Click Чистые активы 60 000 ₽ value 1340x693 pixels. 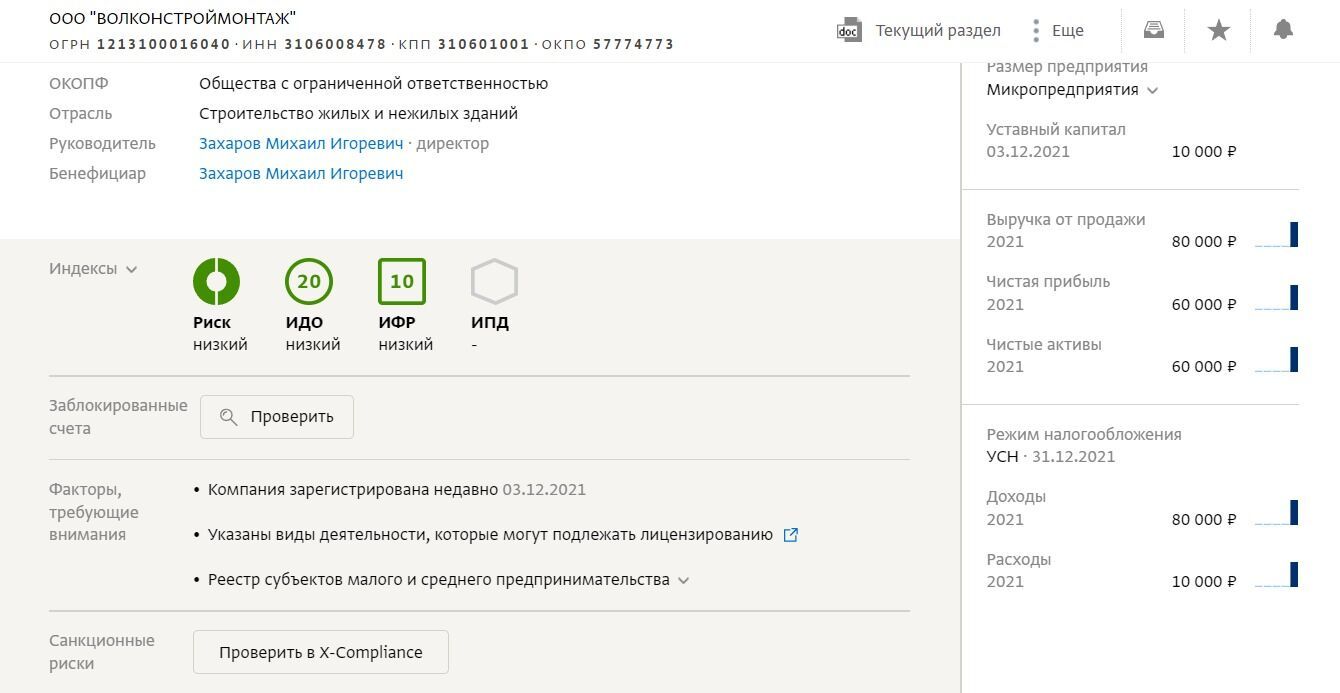[1204, 367]
